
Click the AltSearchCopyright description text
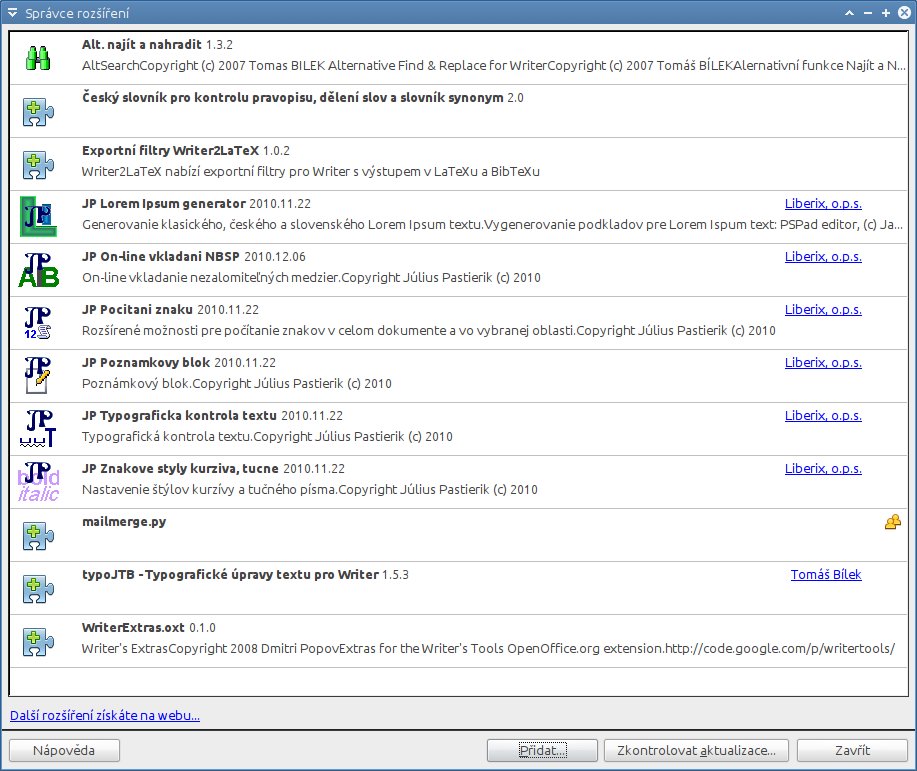tap(494, 66)
